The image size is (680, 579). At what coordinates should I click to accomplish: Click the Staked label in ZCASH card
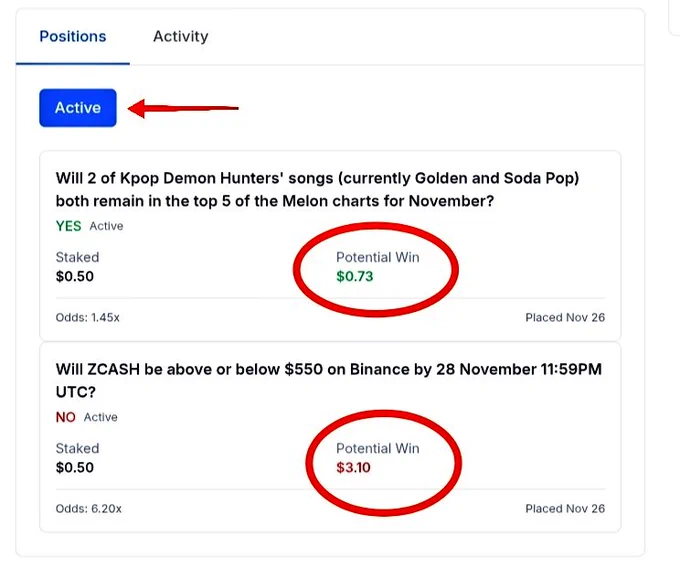pyautogui.click(x=77, y=448)
